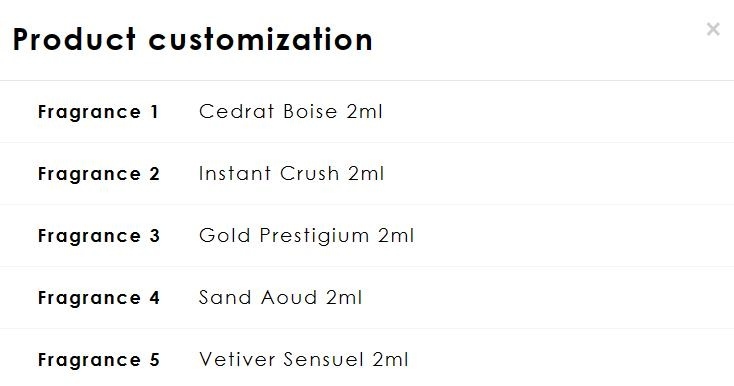The height and width of the screenshot is (386, 734).
Task: Click the Product customization heading
Action: (192, 39)
